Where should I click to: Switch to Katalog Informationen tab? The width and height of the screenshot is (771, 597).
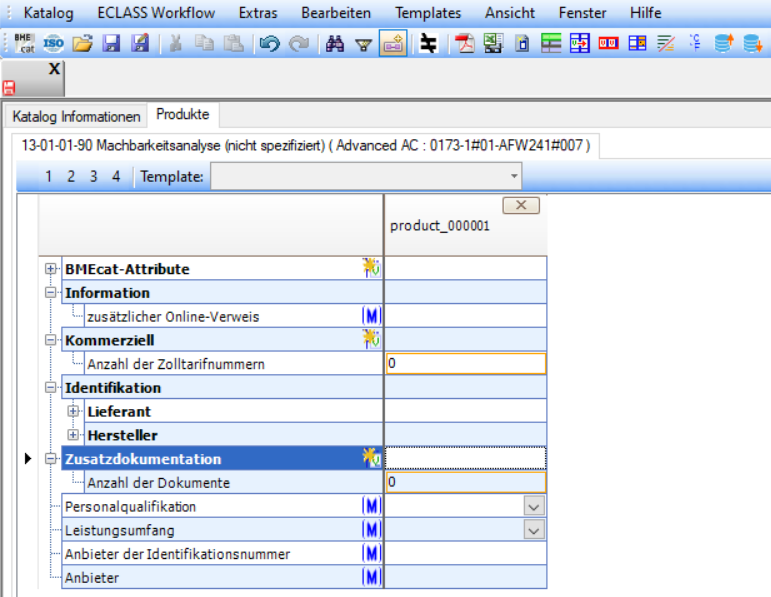point(76,117)
